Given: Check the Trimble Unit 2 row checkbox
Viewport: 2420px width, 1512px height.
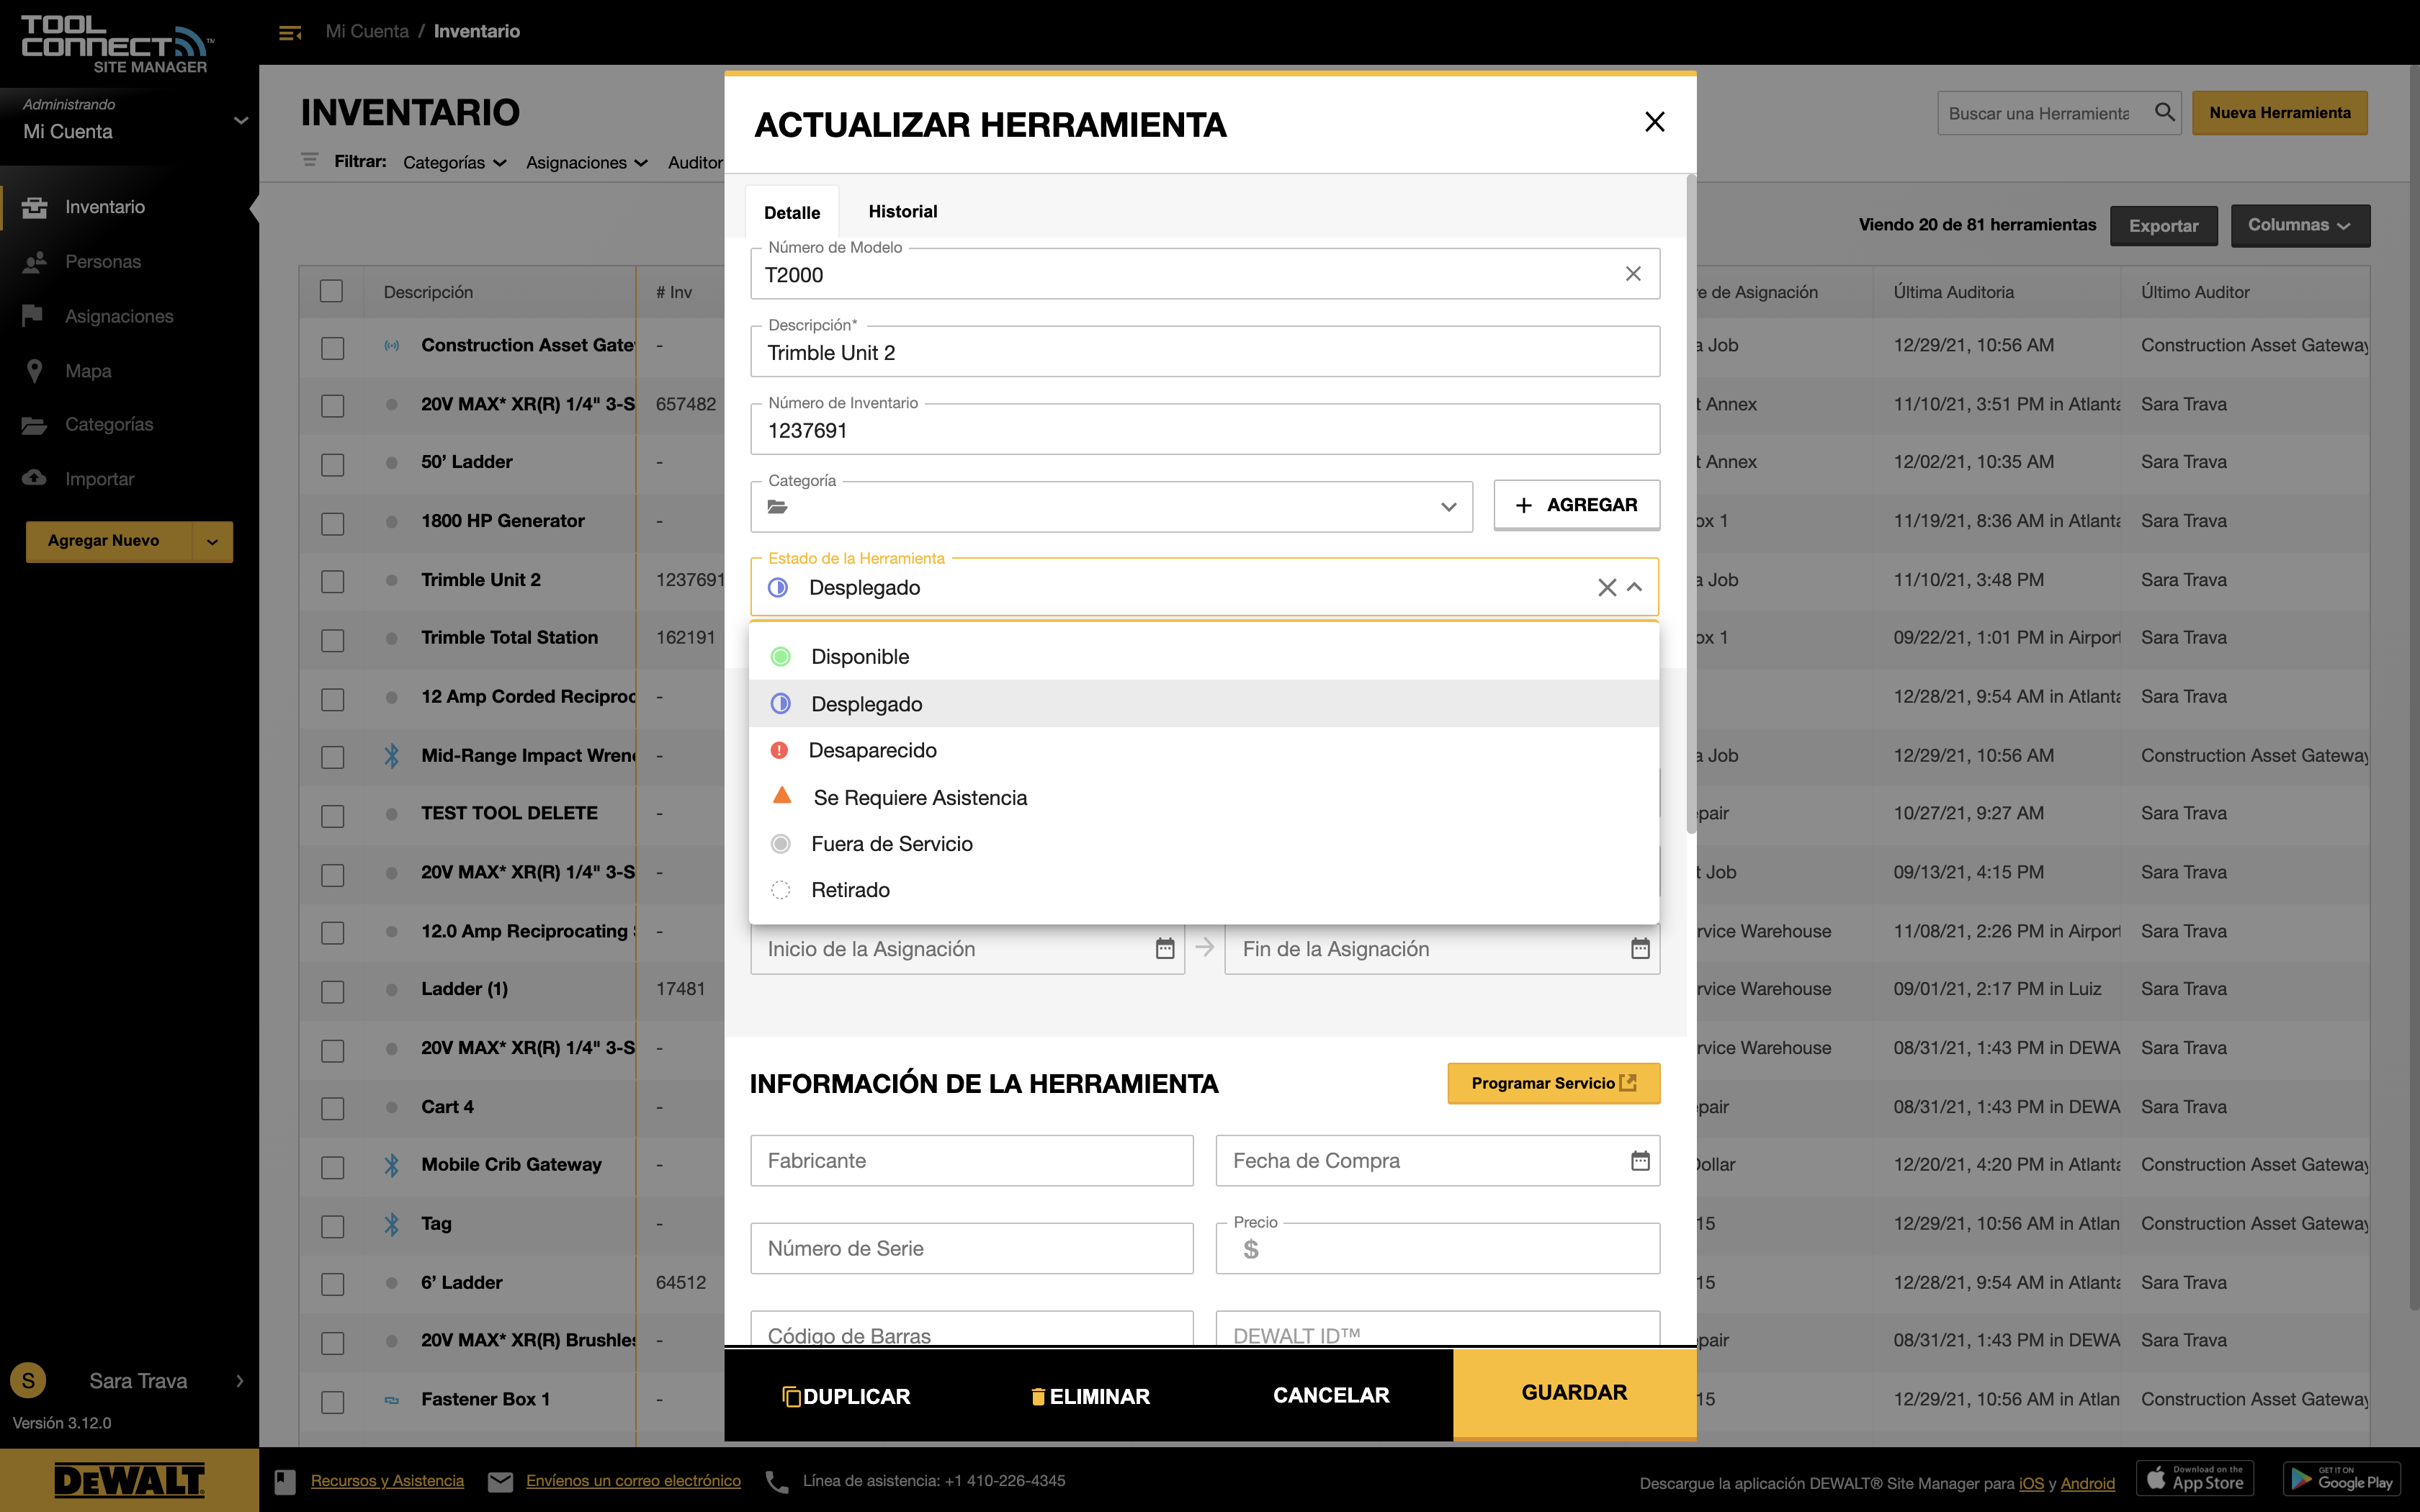Looking at the screenshot, I should pyautogui.click(x=332, y=582).
